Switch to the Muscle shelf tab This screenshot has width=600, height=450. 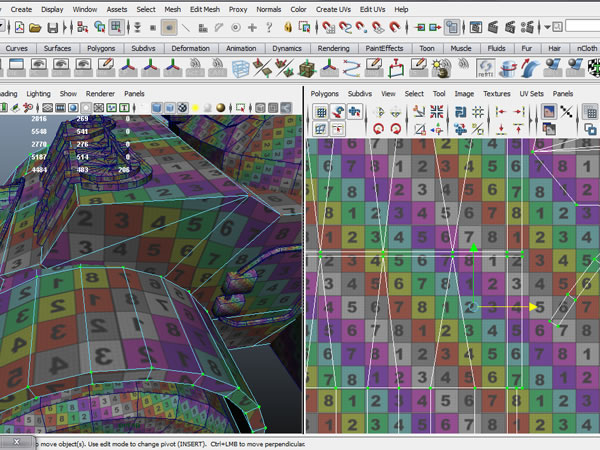(461, 48)
